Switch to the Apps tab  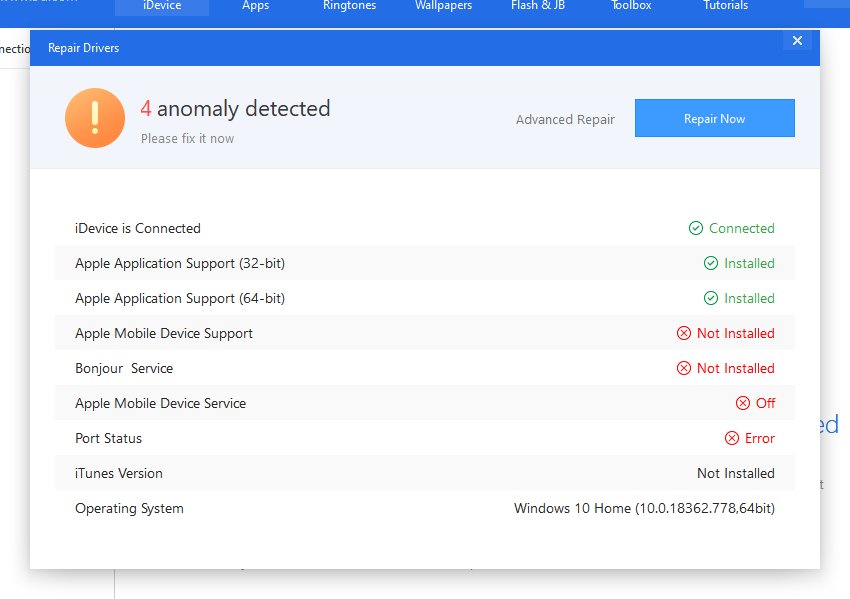pos(256,6)
